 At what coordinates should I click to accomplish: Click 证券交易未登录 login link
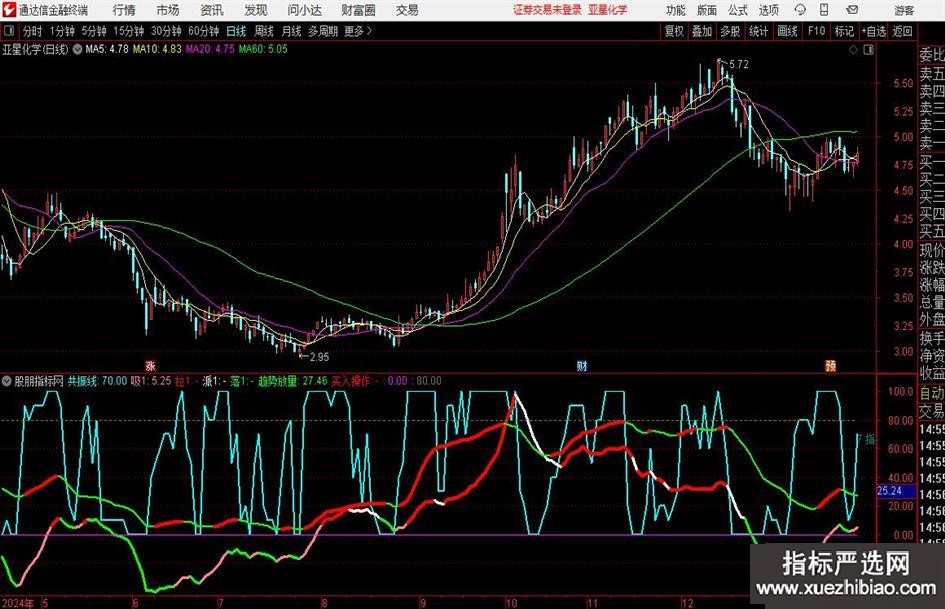tap(547, 10)
